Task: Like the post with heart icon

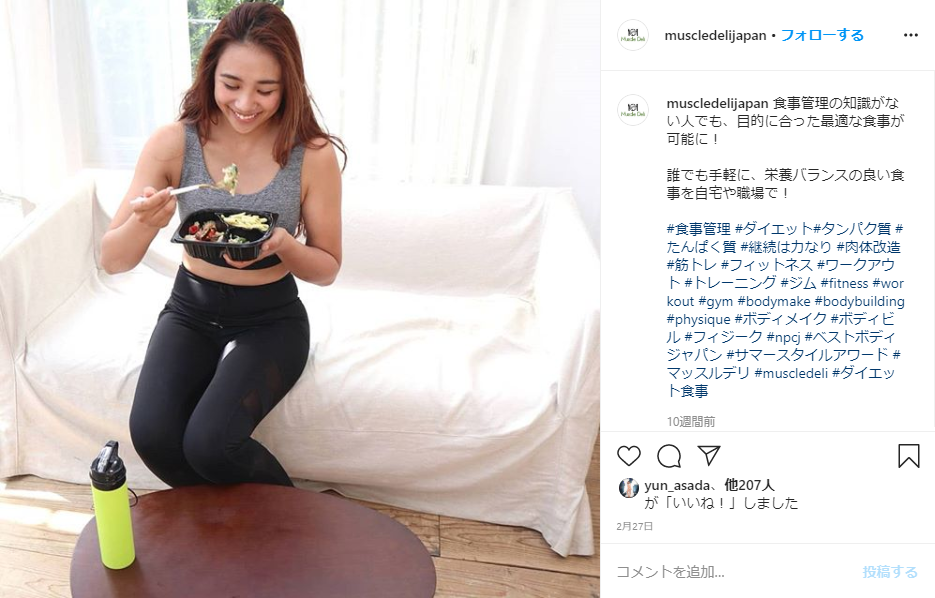Action: [x=629, y=456]
